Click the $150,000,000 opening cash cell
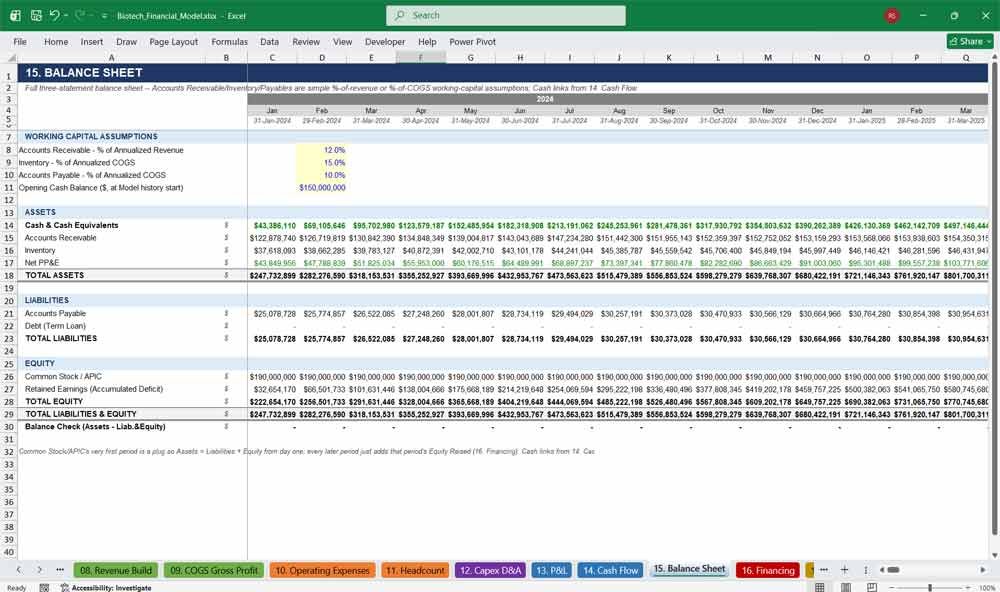Viewport: 1000px width, 592px height. pos(321,188)
